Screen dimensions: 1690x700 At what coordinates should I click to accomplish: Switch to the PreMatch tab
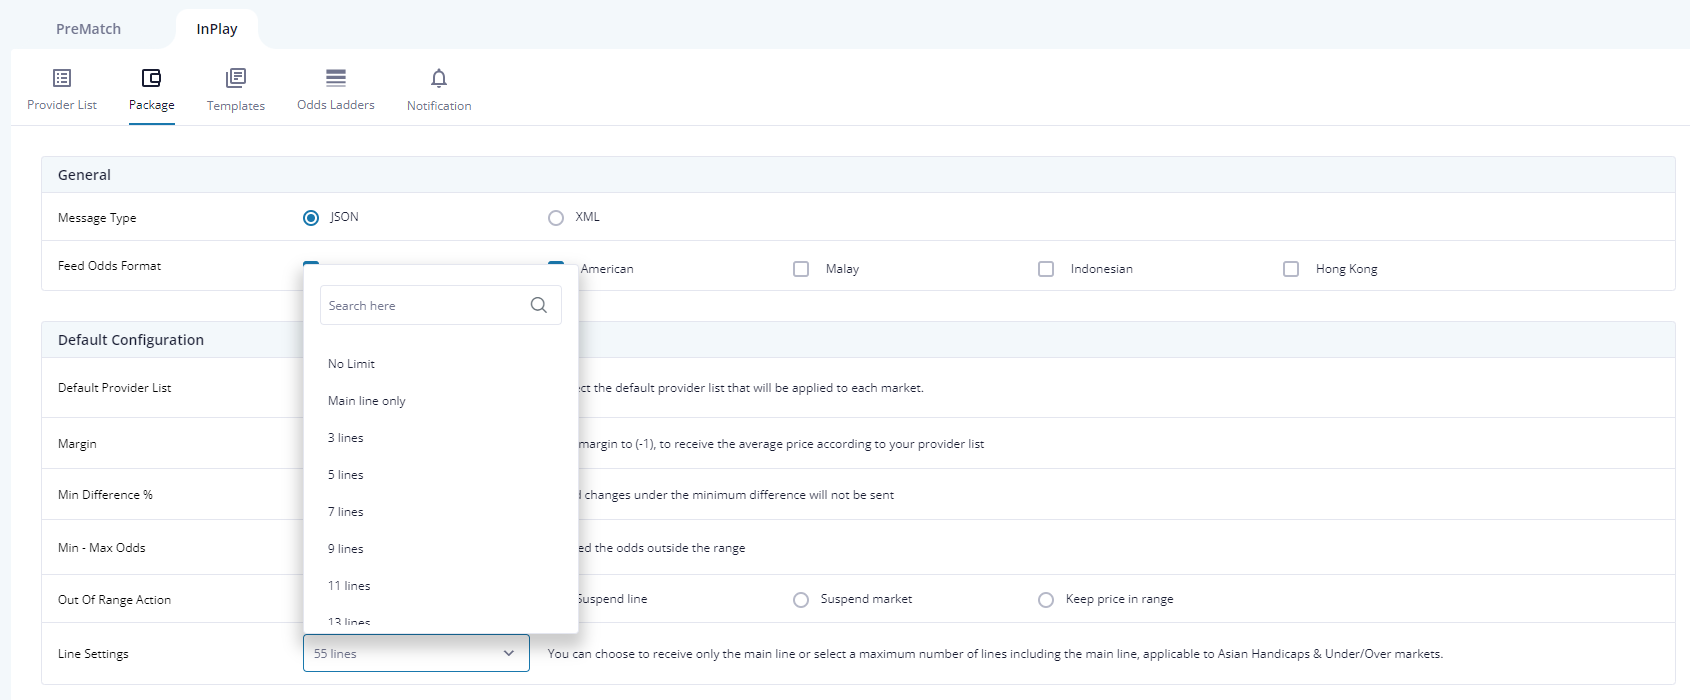click(88, 29)
